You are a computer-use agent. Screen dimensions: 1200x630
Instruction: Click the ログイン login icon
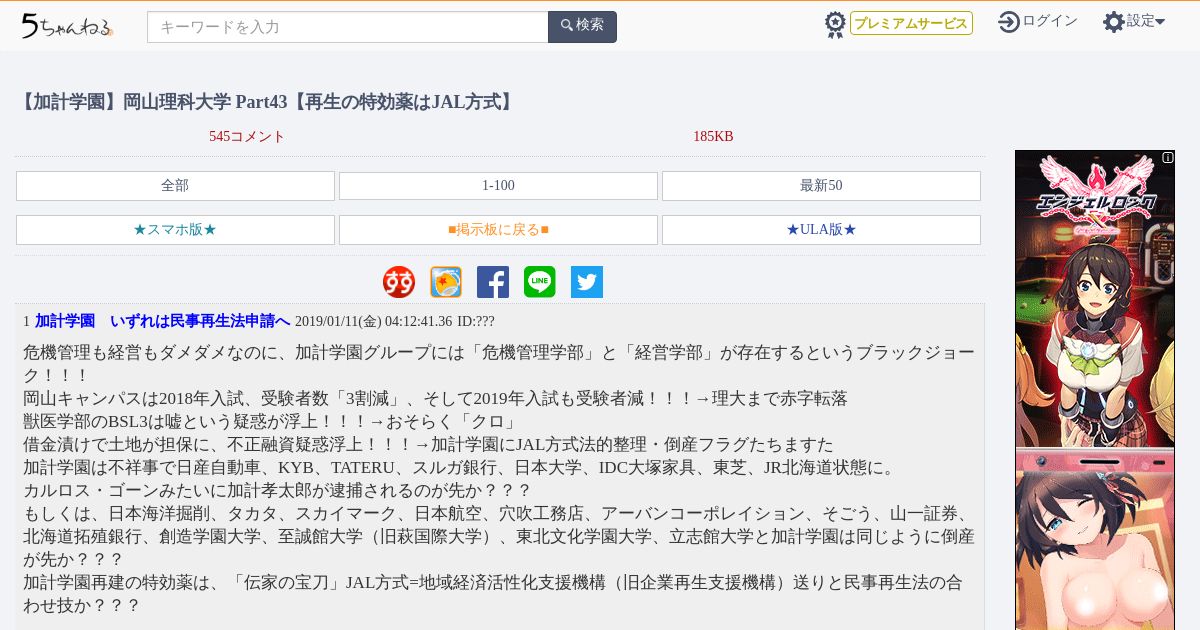click(1008, 22)
